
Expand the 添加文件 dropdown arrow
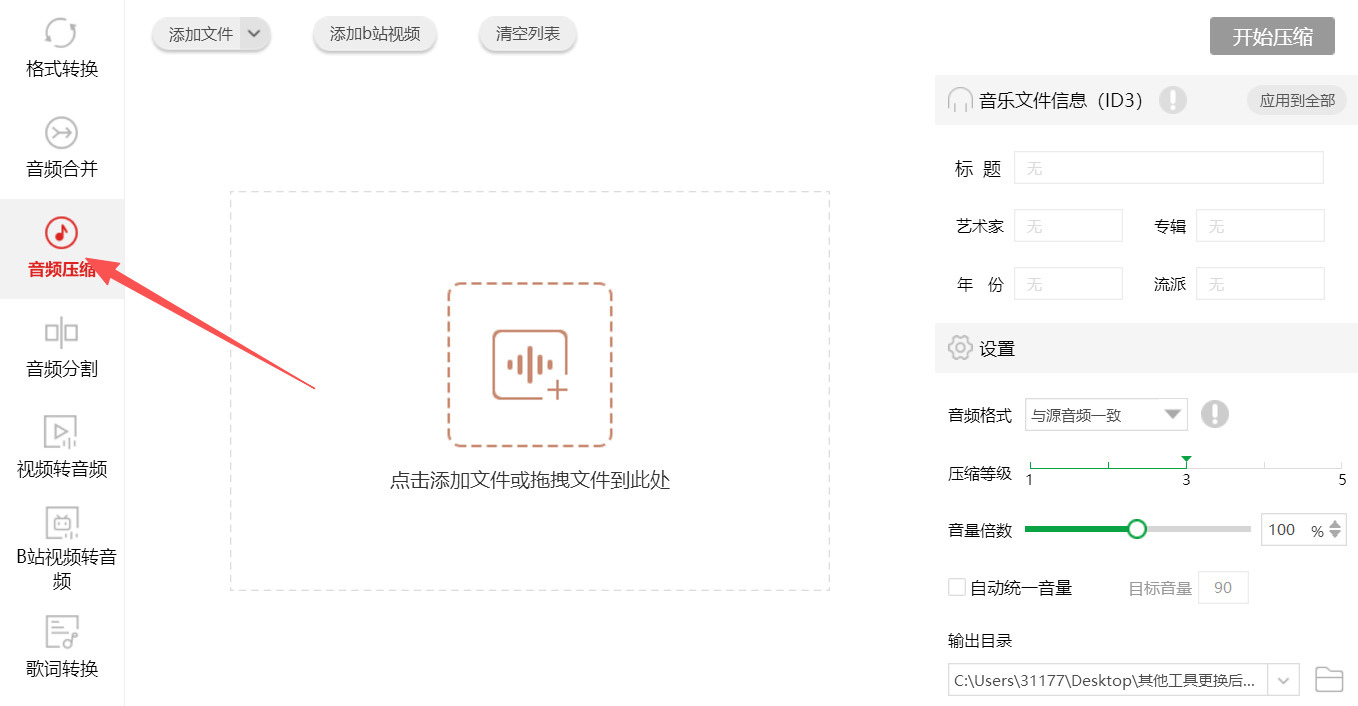(254, 34)
